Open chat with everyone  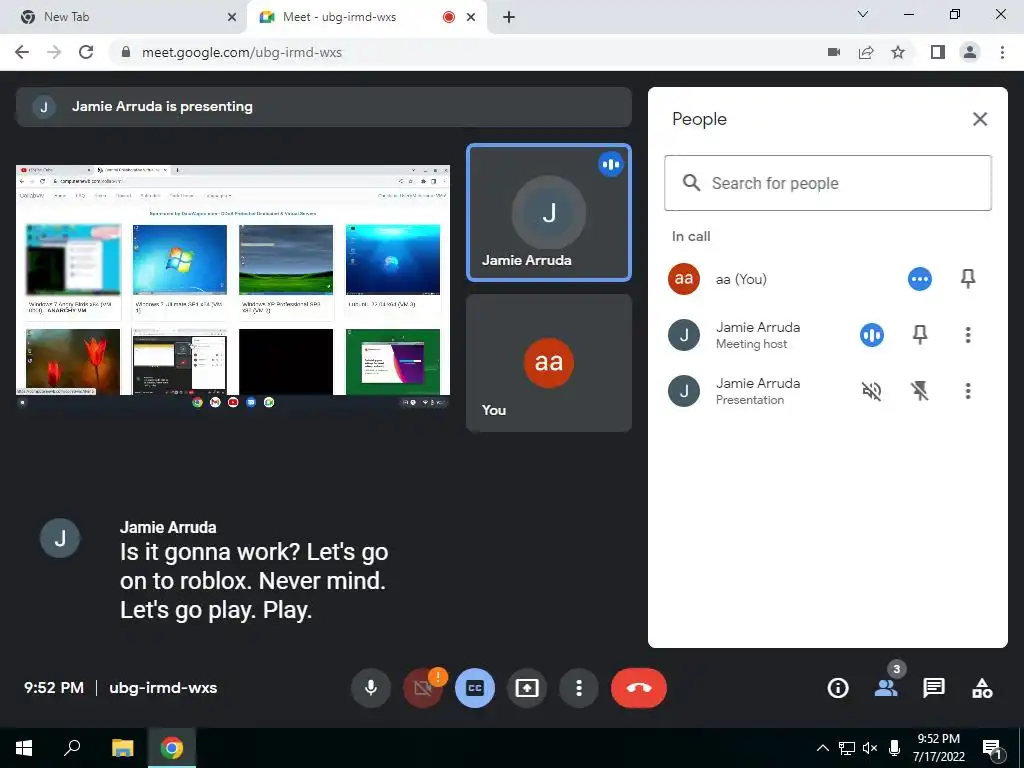point(934,688)
